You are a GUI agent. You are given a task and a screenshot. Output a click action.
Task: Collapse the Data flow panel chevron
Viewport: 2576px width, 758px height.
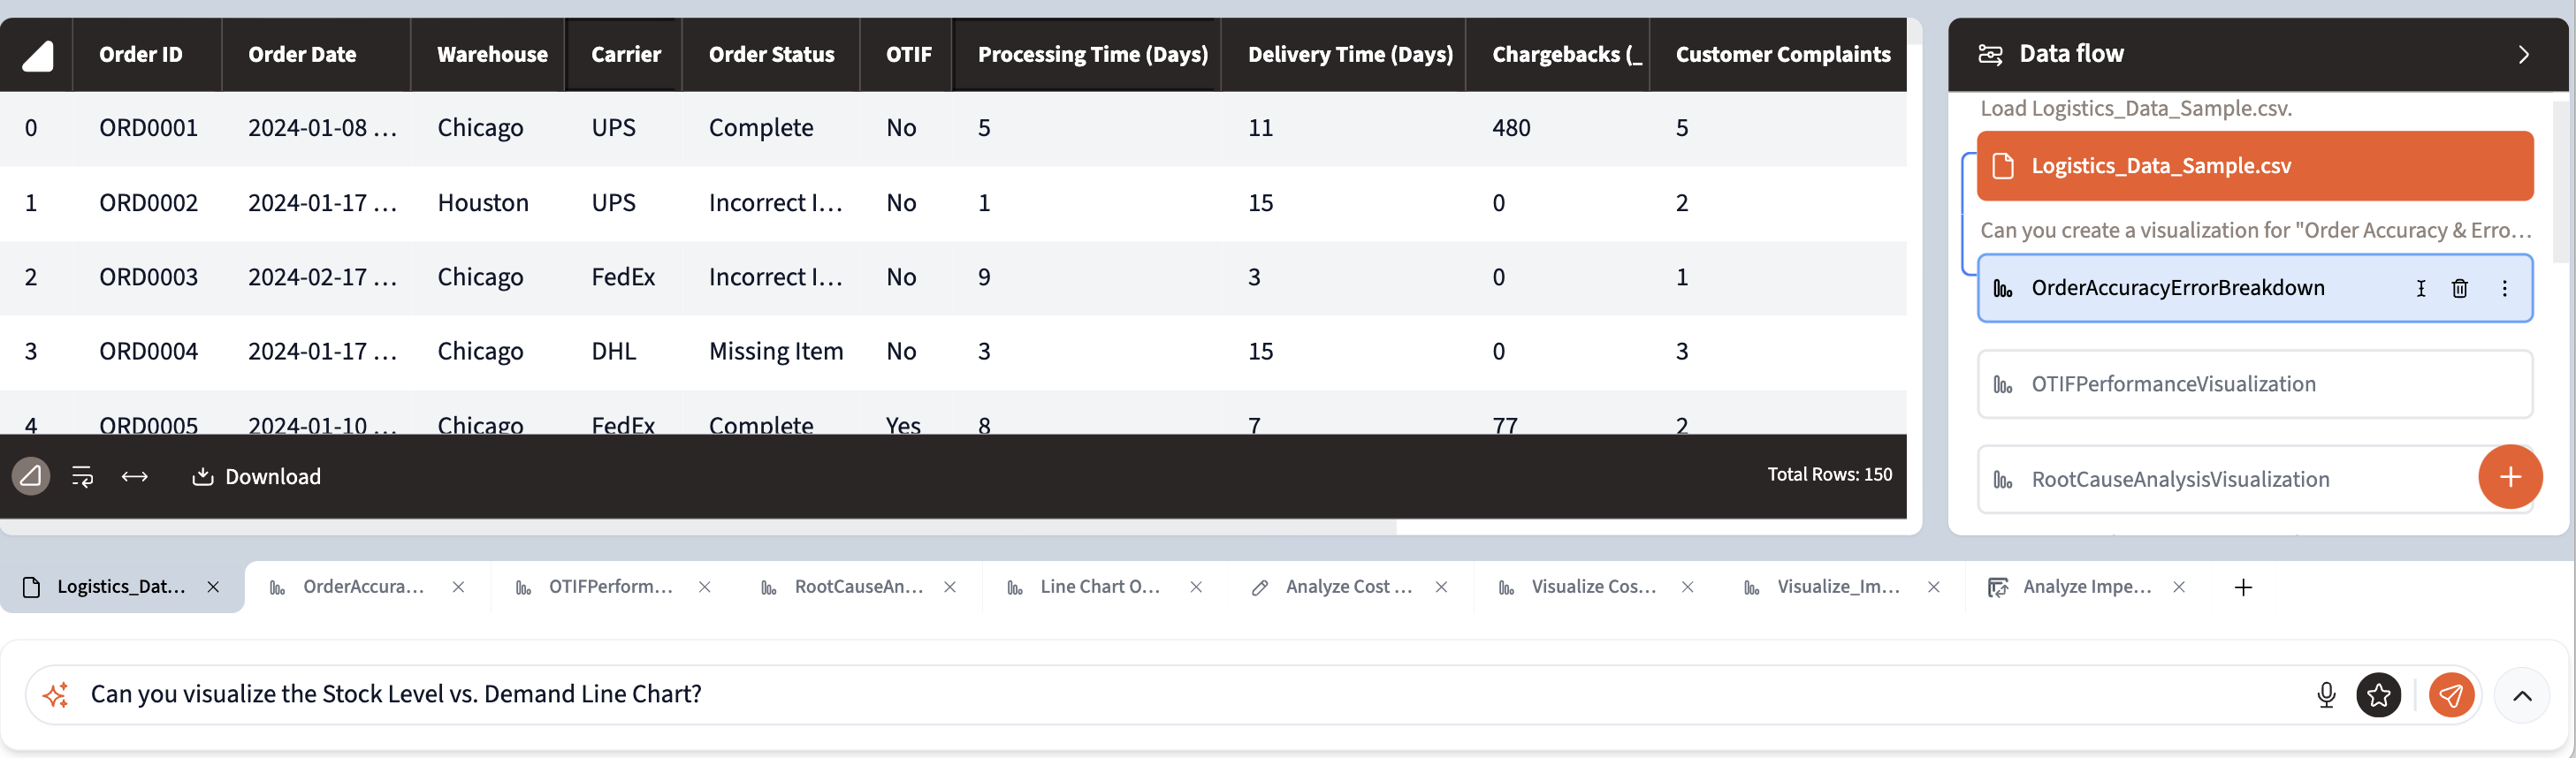click(x=2523, y=55)
